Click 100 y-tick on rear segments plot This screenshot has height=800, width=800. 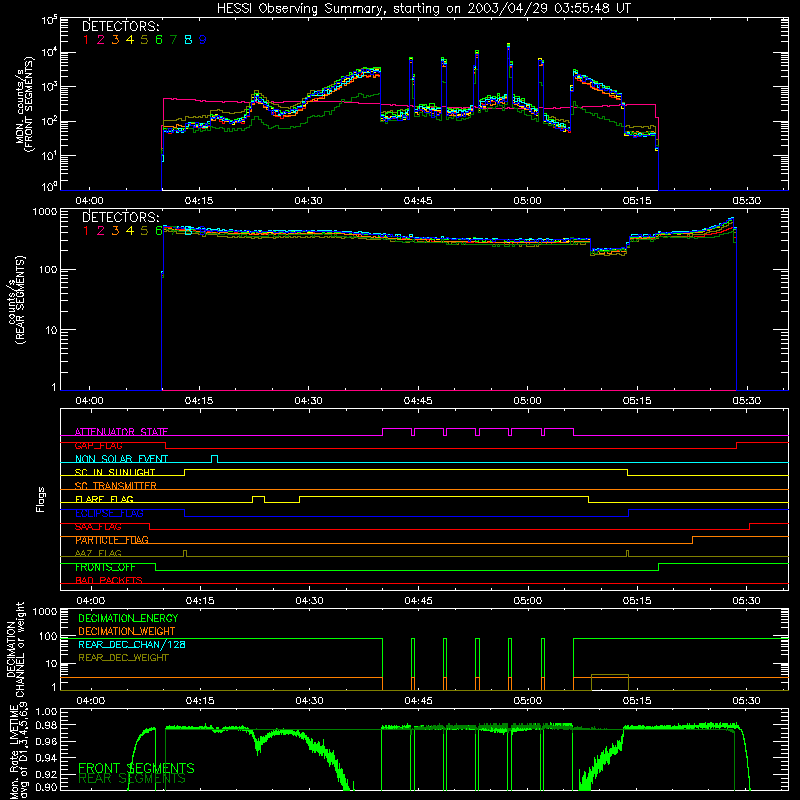point(48,269)
